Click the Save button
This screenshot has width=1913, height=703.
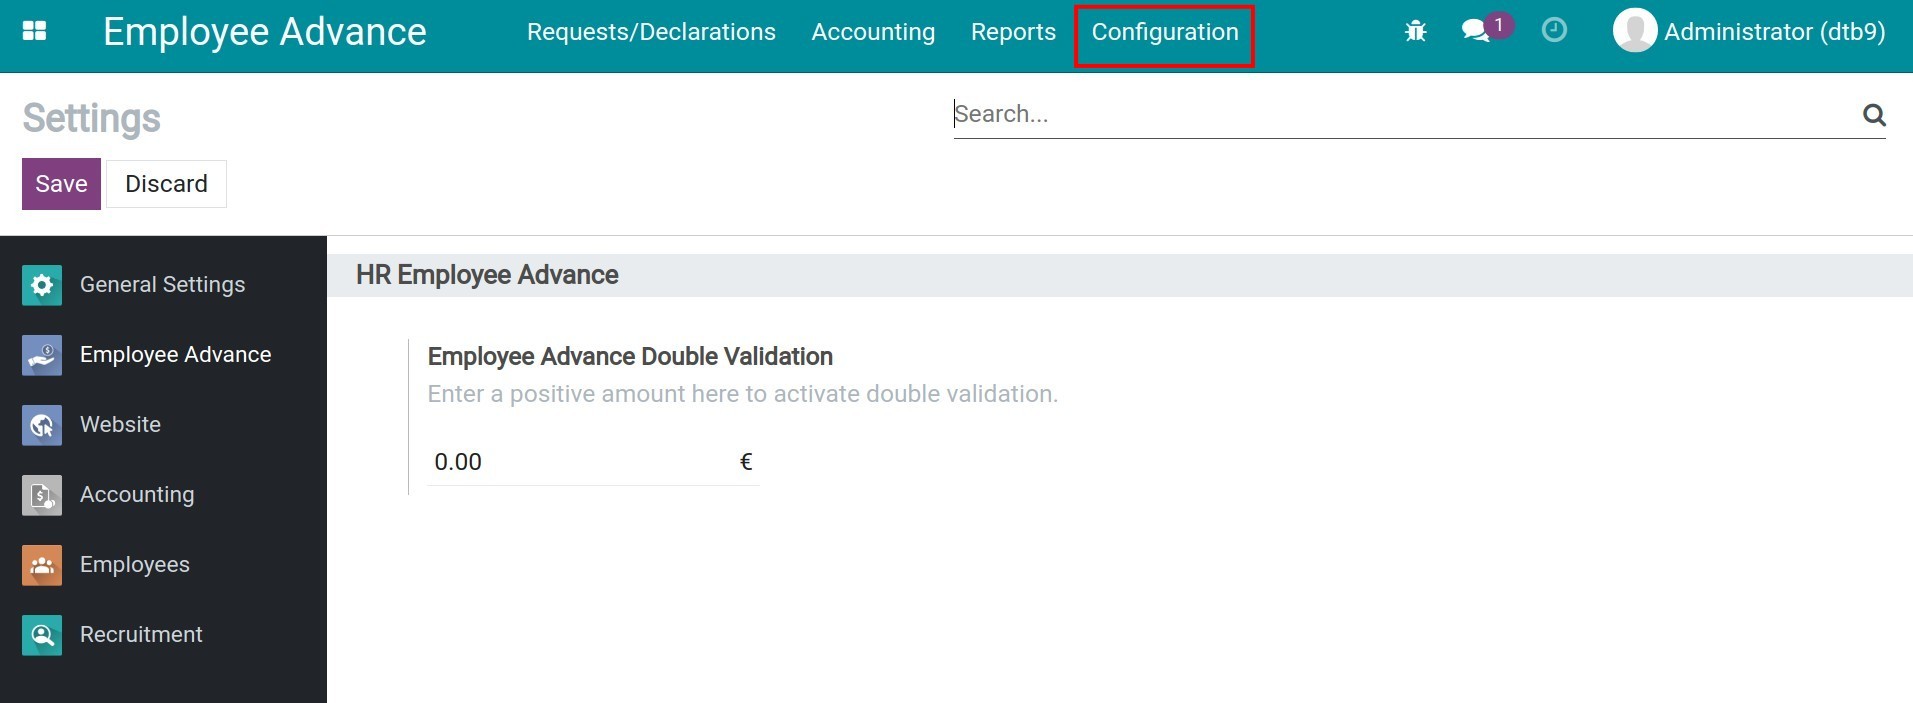click(61, 184)
